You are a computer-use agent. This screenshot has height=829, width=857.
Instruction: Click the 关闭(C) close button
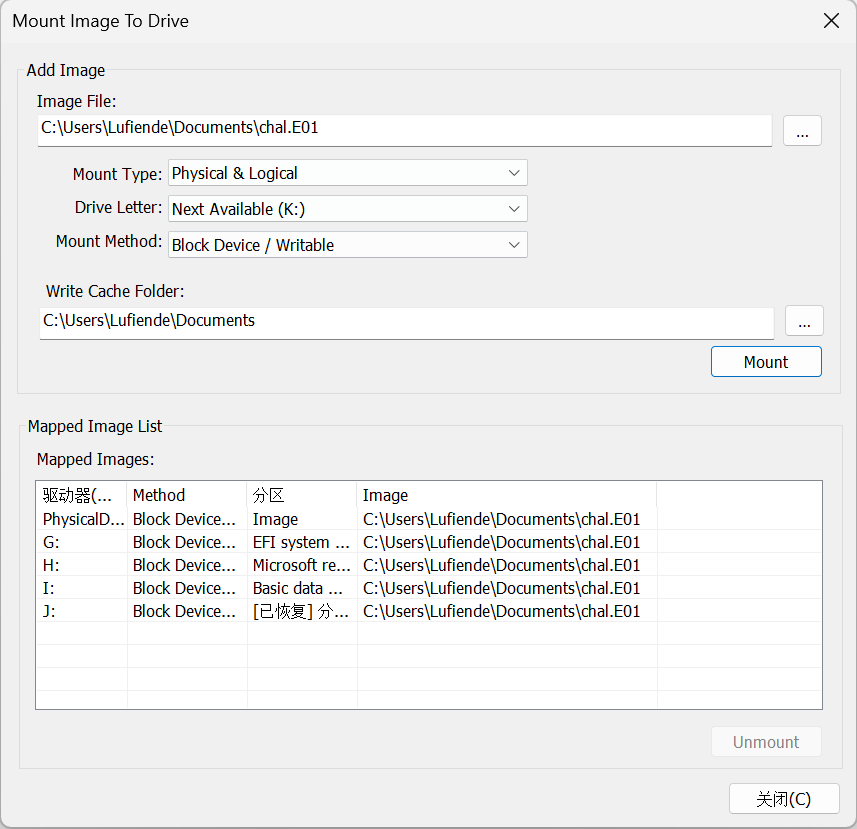coord(784,799)
